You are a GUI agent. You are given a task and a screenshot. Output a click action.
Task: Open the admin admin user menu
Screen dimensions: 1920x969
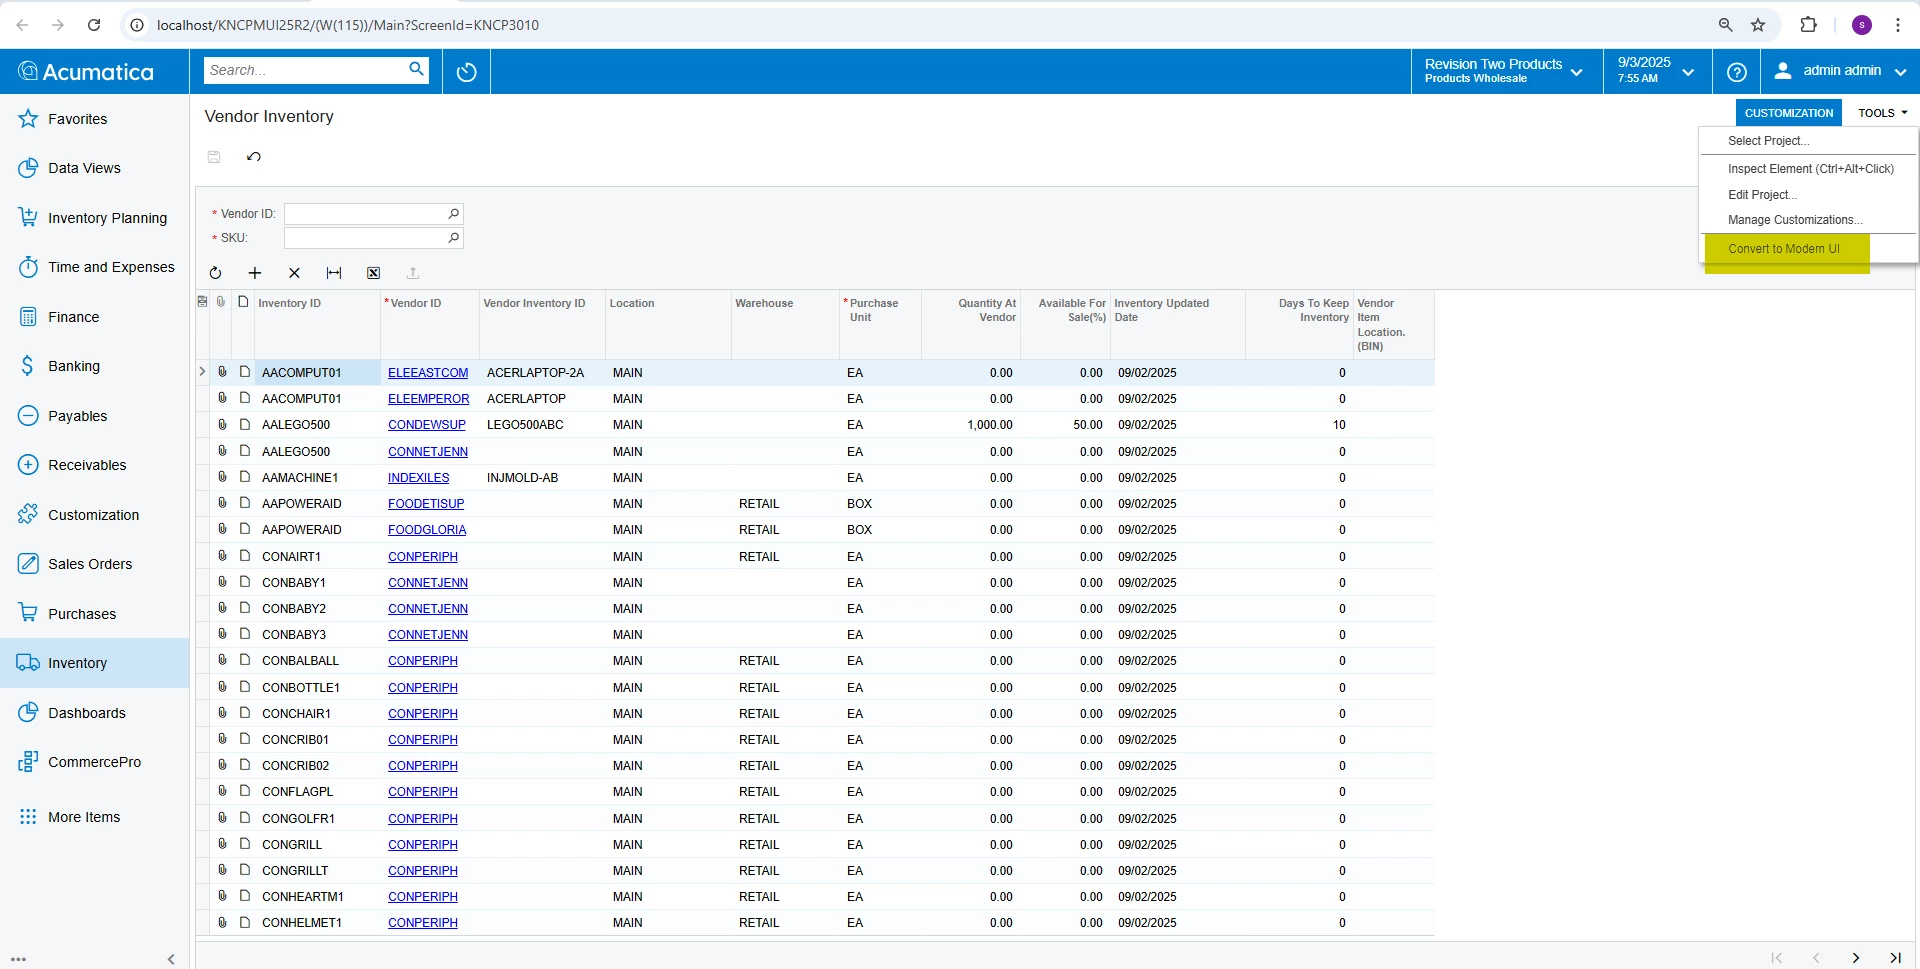point(1840,71)
